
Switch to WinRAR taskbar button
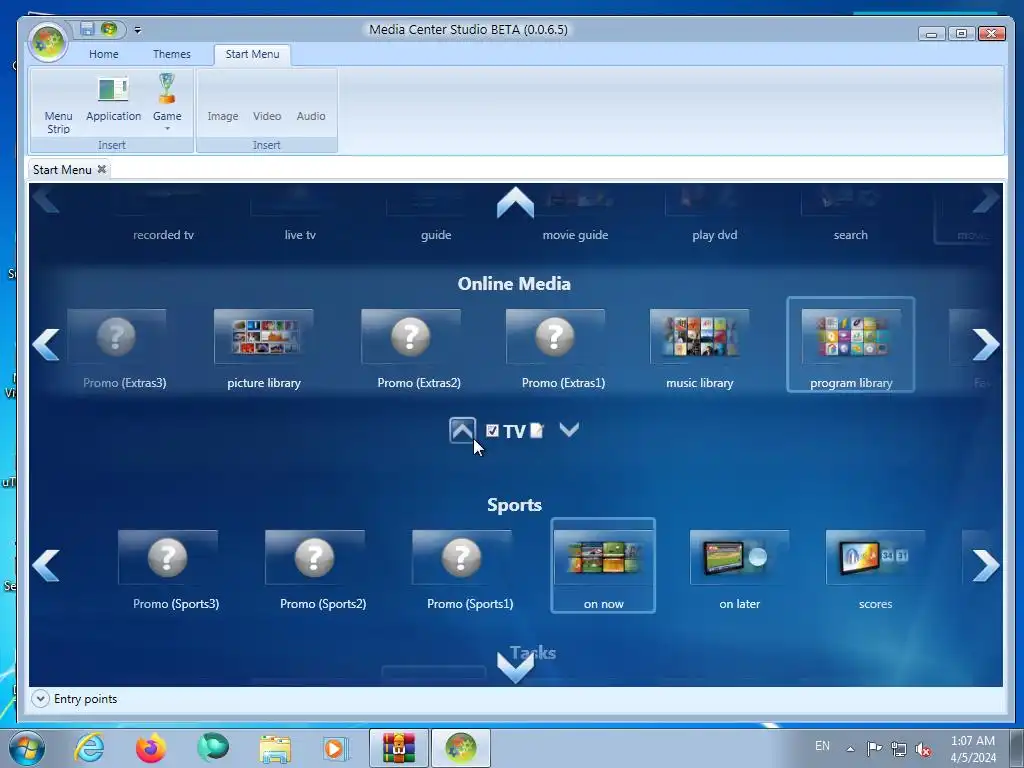pyautogui.click(x=398, y=748)
